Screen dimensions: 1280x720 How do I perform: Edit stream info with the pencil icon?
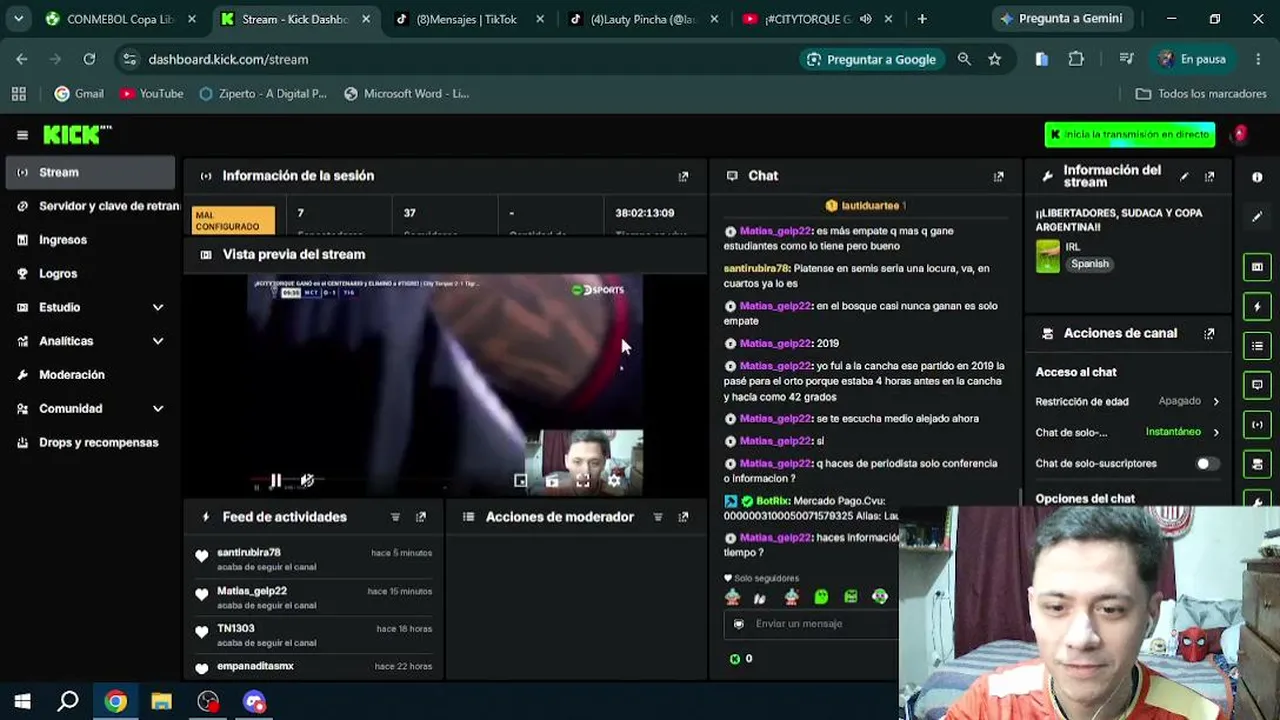coord(1184,176)
